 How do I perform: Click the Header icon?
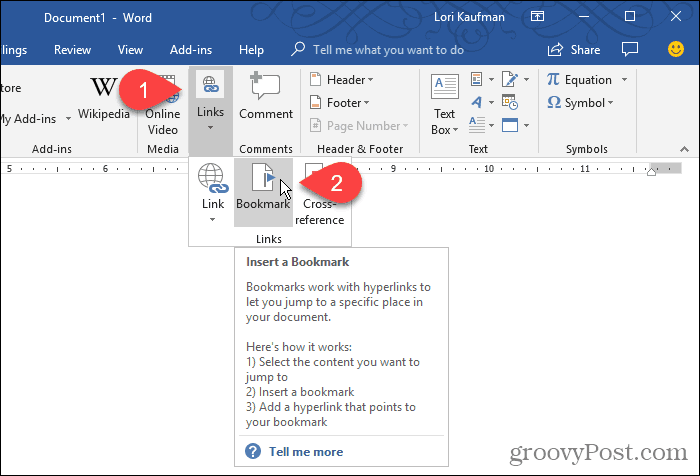(x=316, y=79)
